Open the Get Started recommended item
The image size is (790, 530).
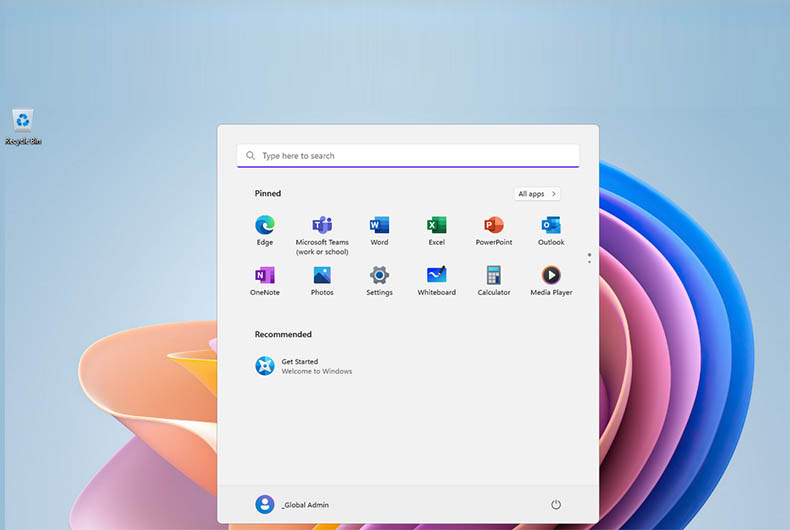tap(303, 366)
